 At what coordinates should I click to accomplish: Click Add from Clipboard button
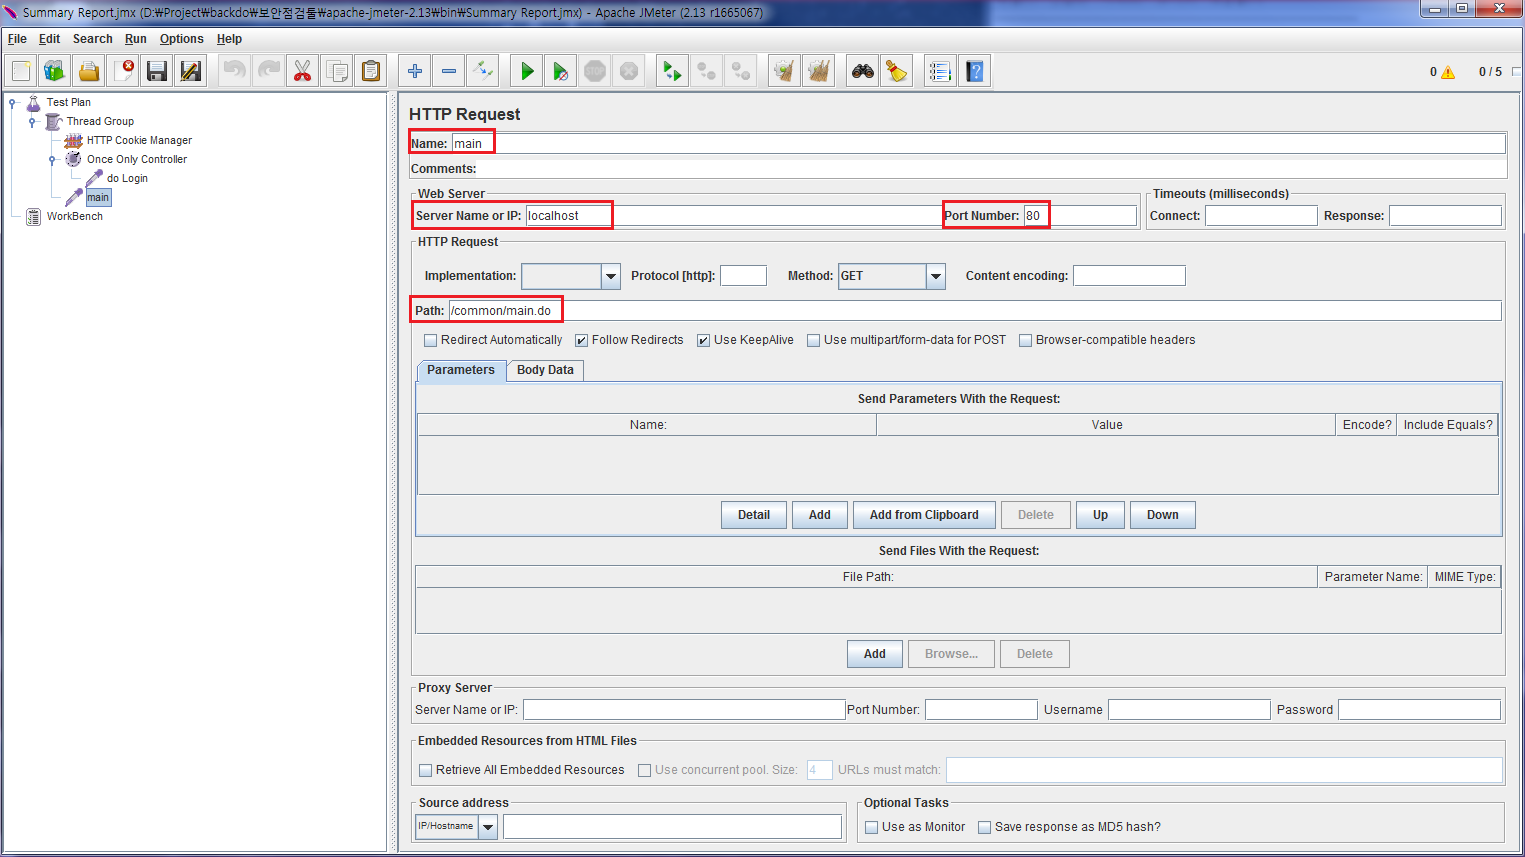(924, 515)
